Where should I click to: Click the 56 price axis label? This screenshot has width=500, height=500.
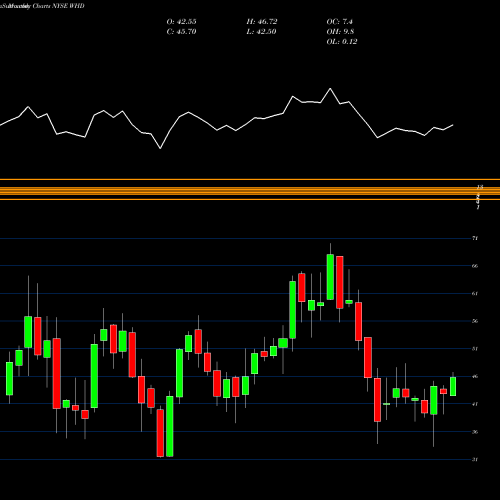(475, 321)
